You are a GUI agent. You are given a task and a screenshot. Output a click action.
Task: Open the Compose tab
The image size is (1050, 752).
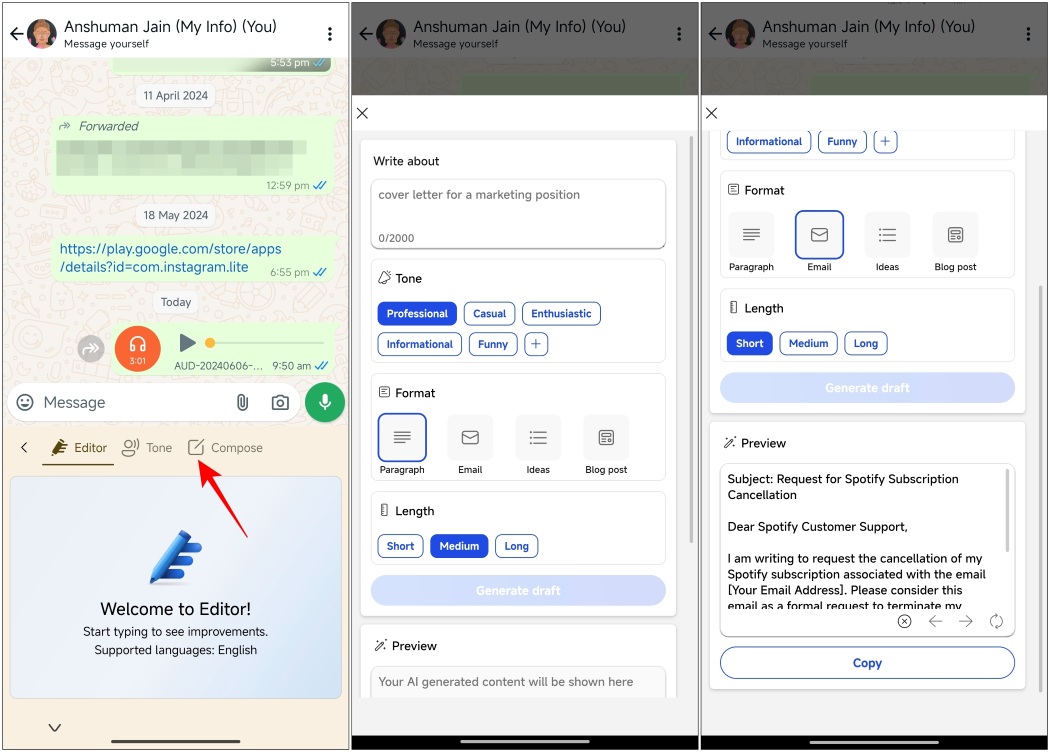point(225,448)
